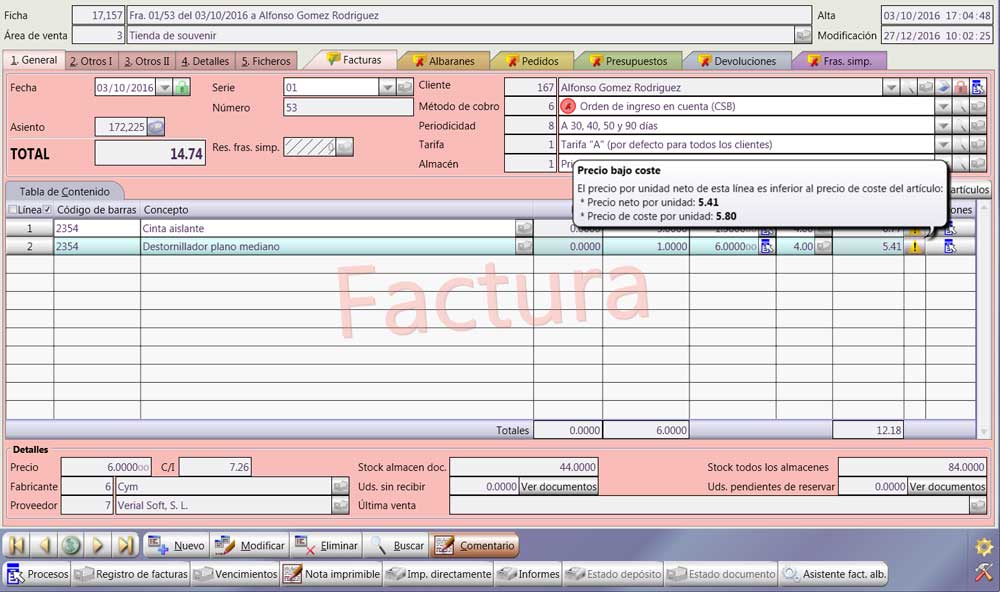Jump to the last record arrow
1000x592 pixels.
tap(126, 546)
